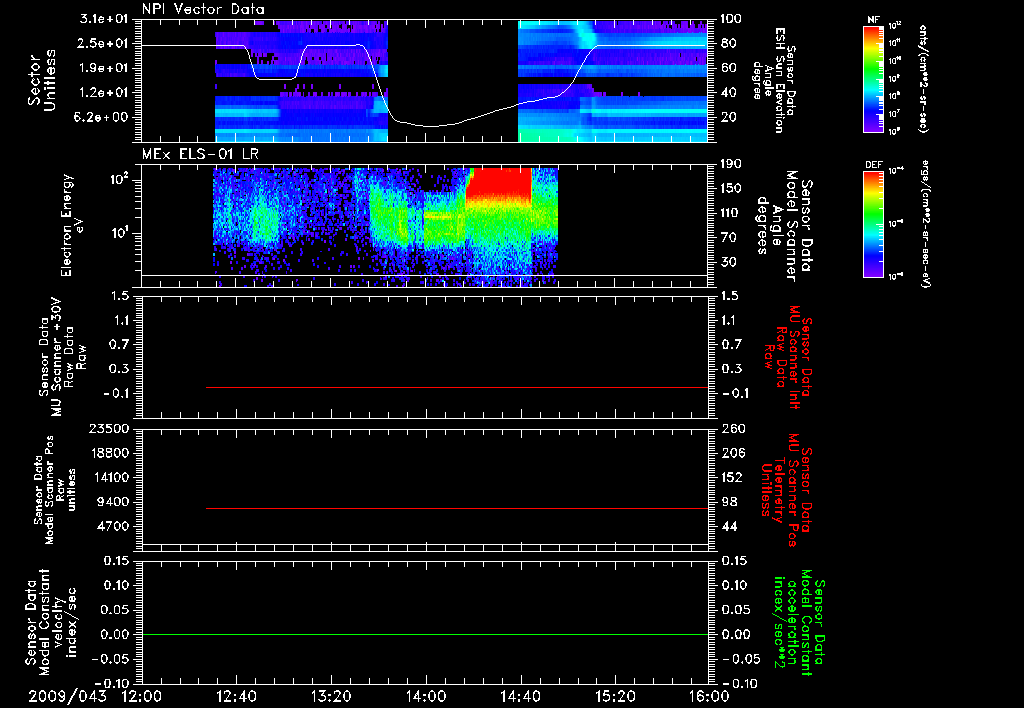Click the red "MU Scanner Pos Telemetry" title
The image size is (1024, 708).
(x=786, y=489)
